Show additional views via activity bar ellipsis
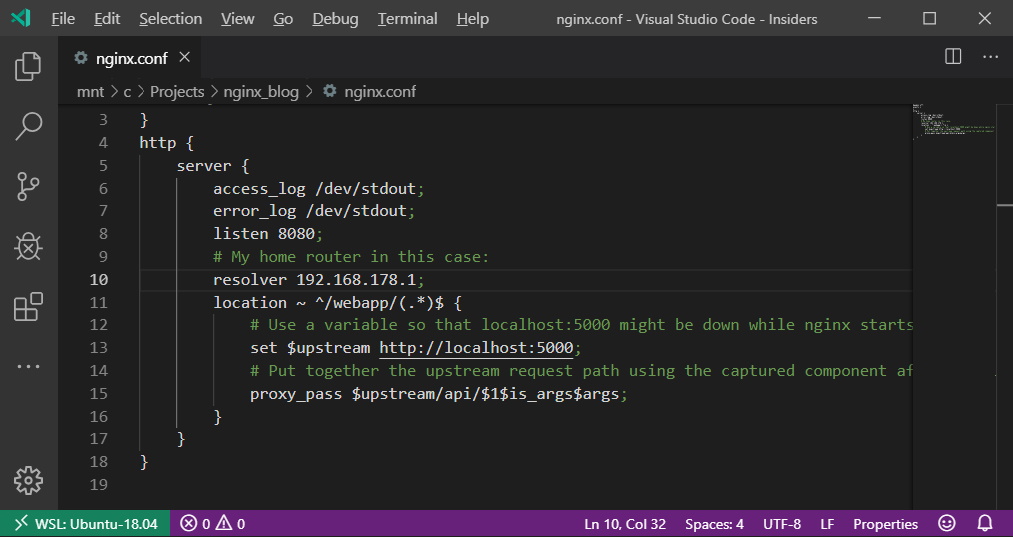1013x537 pixels. point(28,366)
